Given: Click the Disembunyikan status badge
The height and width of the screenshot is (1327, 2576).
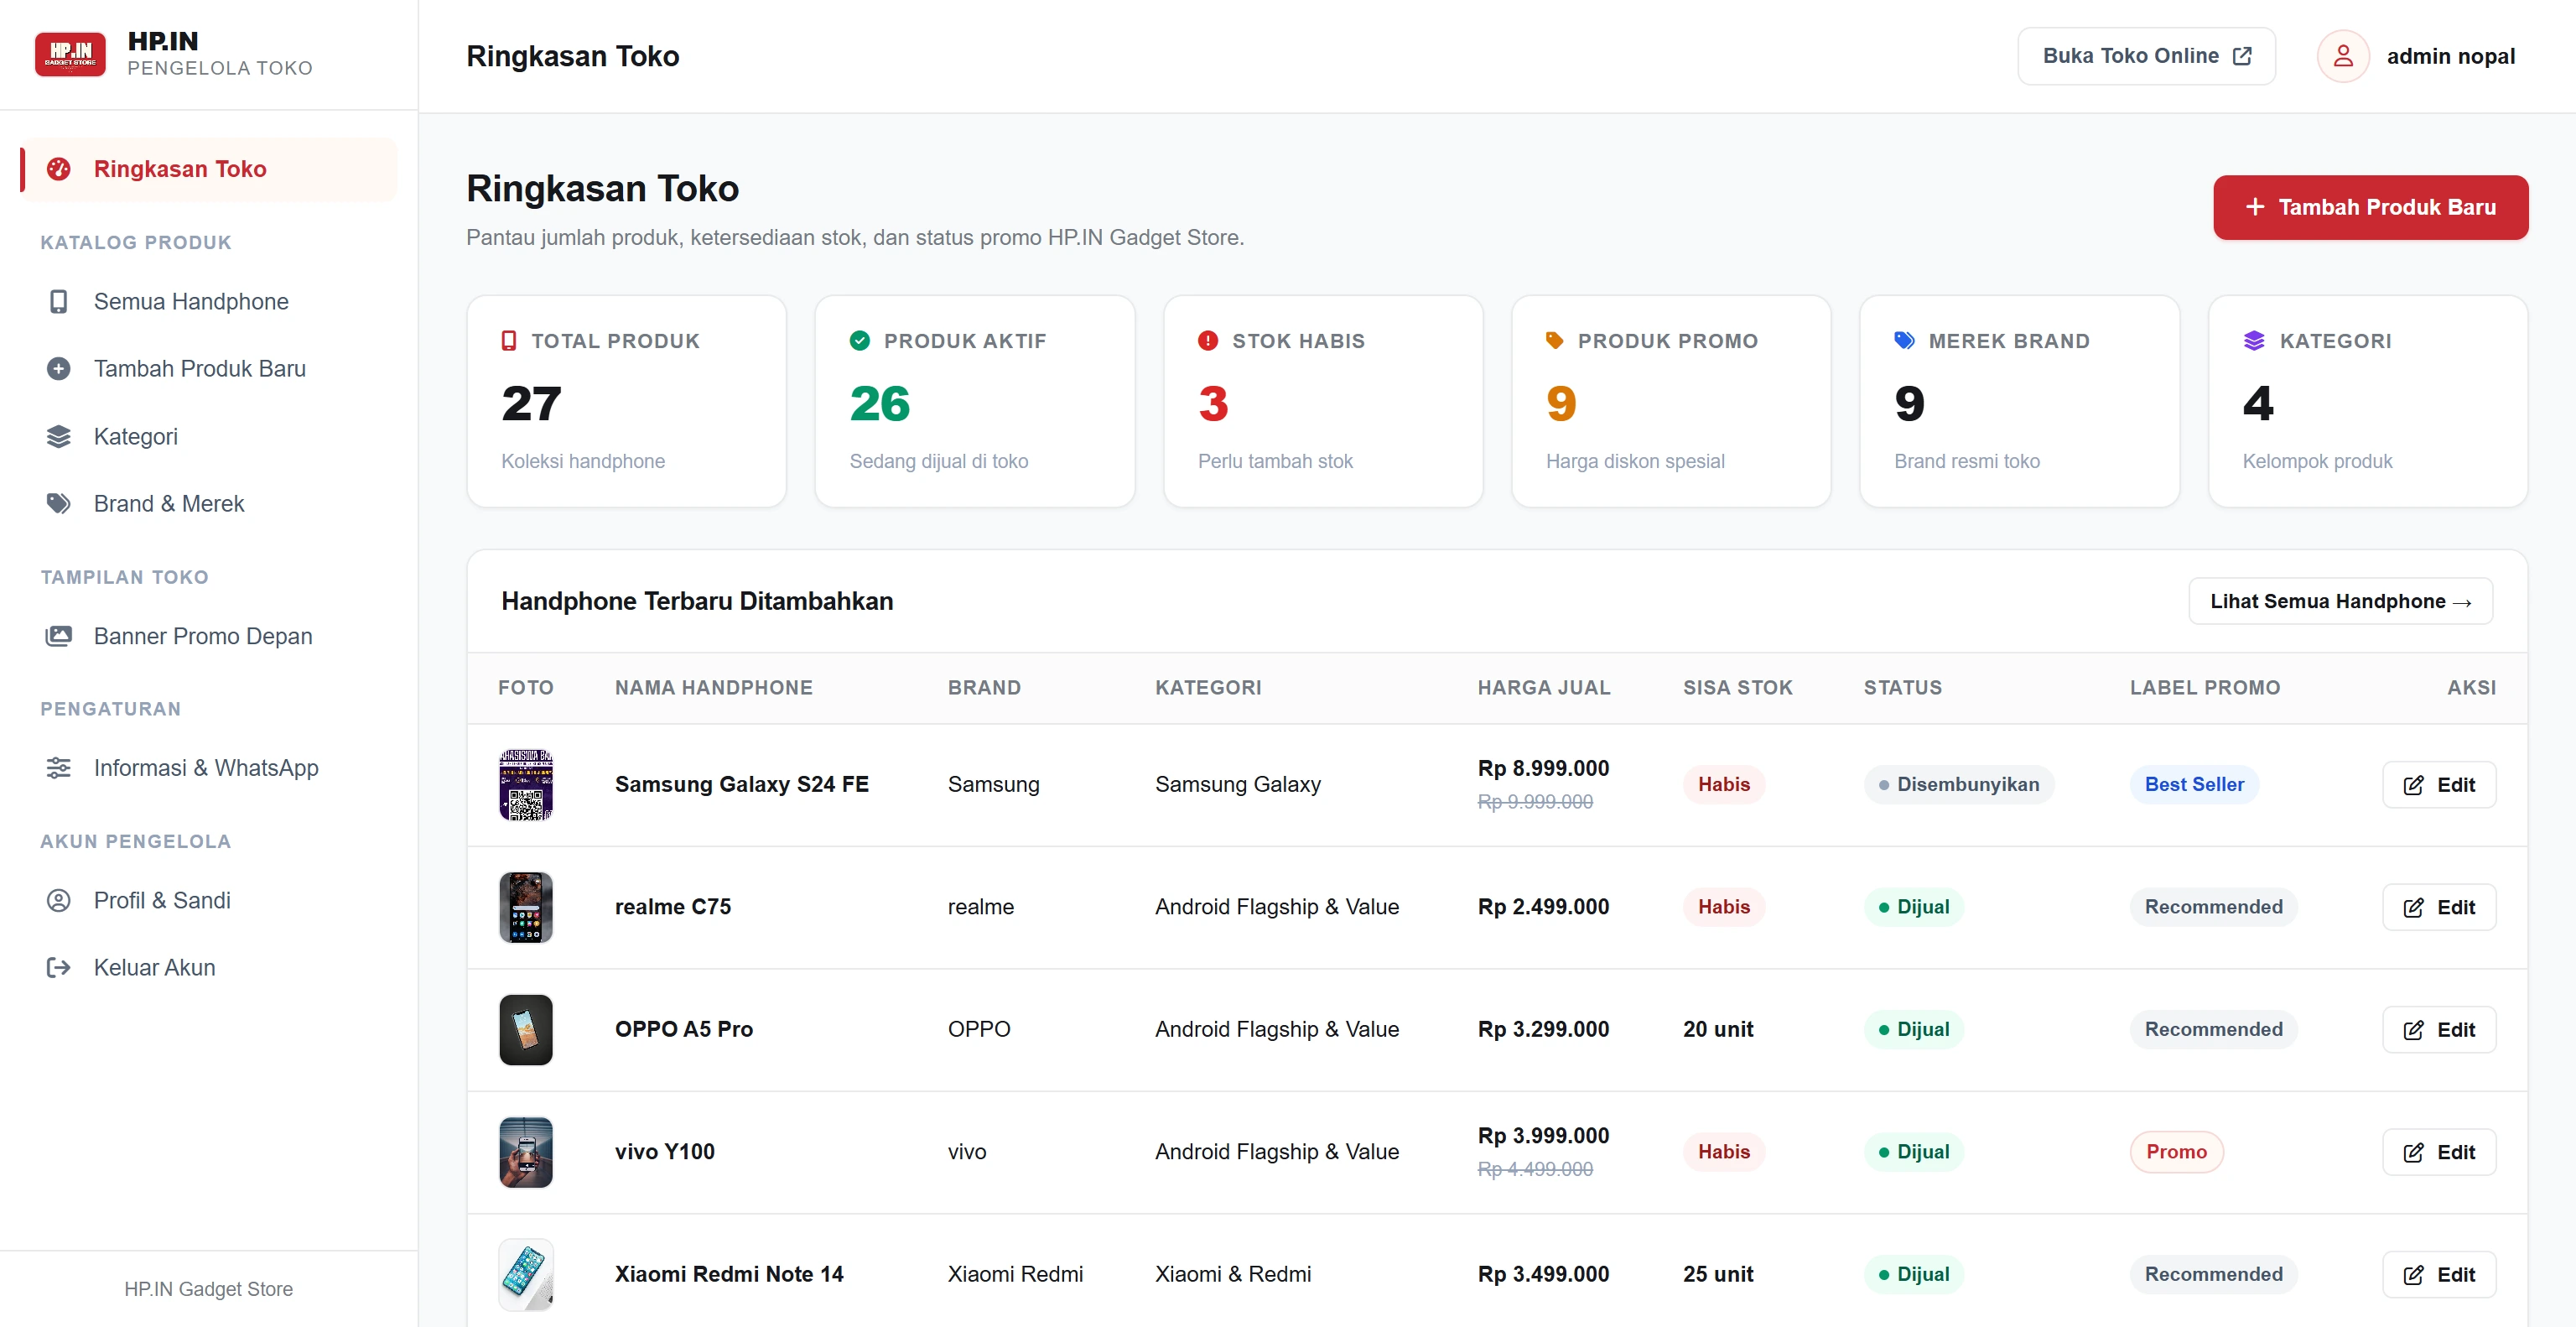Looking at the screenshot, I should (1958, 785).
